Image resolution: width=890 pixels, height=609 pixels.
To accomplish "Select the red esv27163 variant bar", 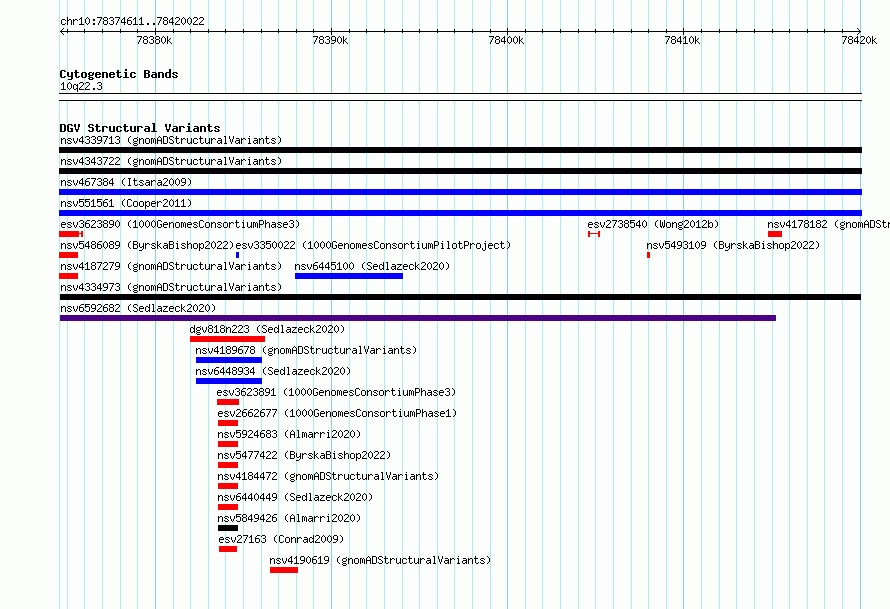I will (228, 549).
